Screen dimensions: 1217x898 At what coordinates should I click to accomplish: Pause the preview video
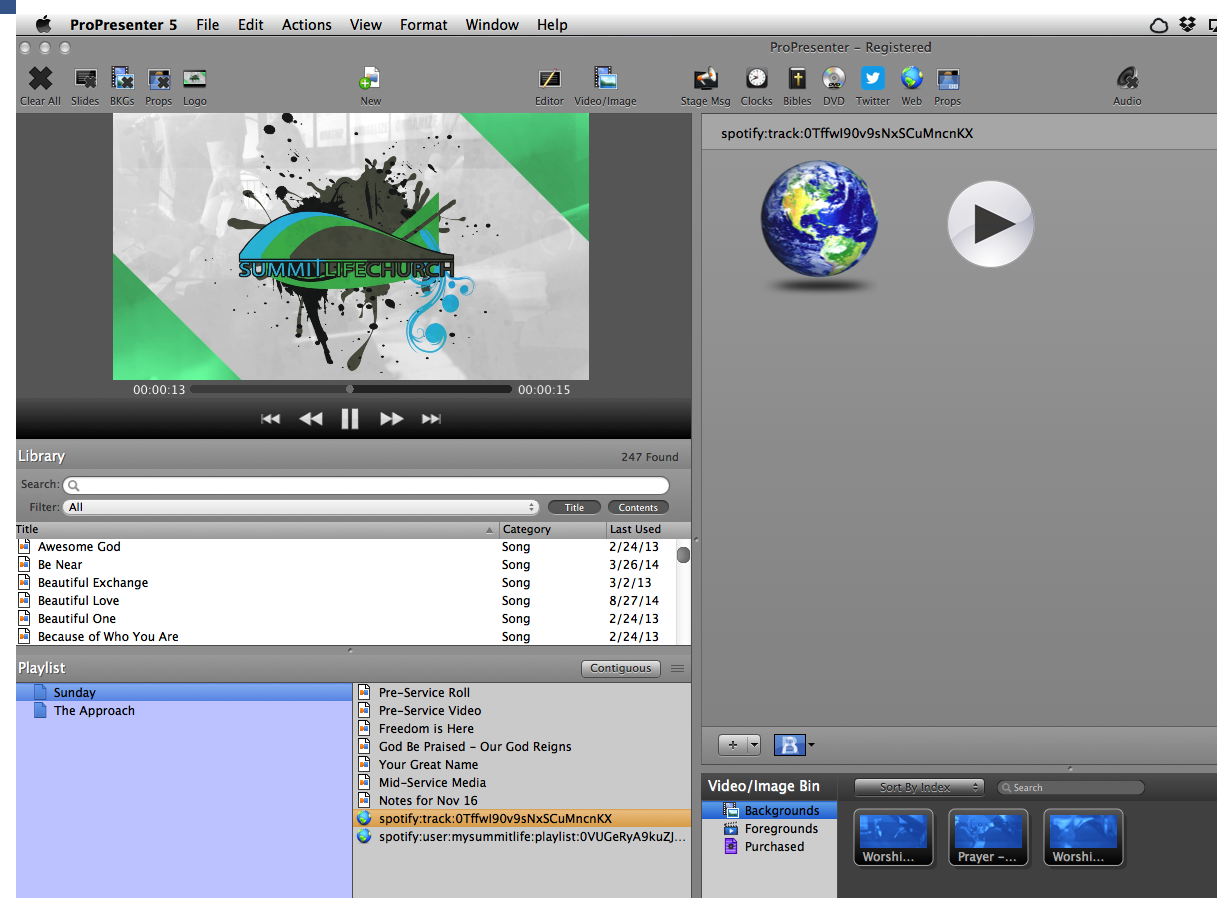pos(350,419)
